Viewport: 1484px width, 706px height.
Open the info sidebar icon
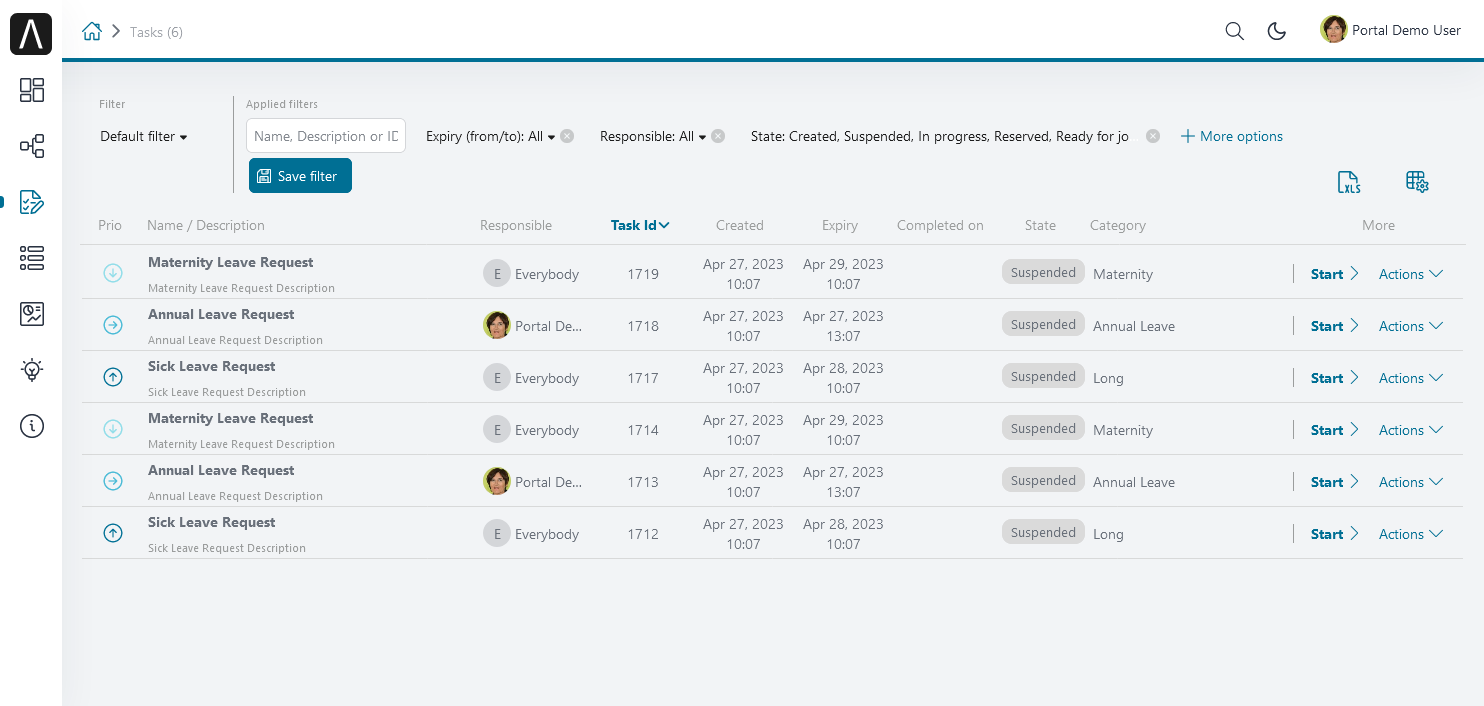[x=32, y=426]
